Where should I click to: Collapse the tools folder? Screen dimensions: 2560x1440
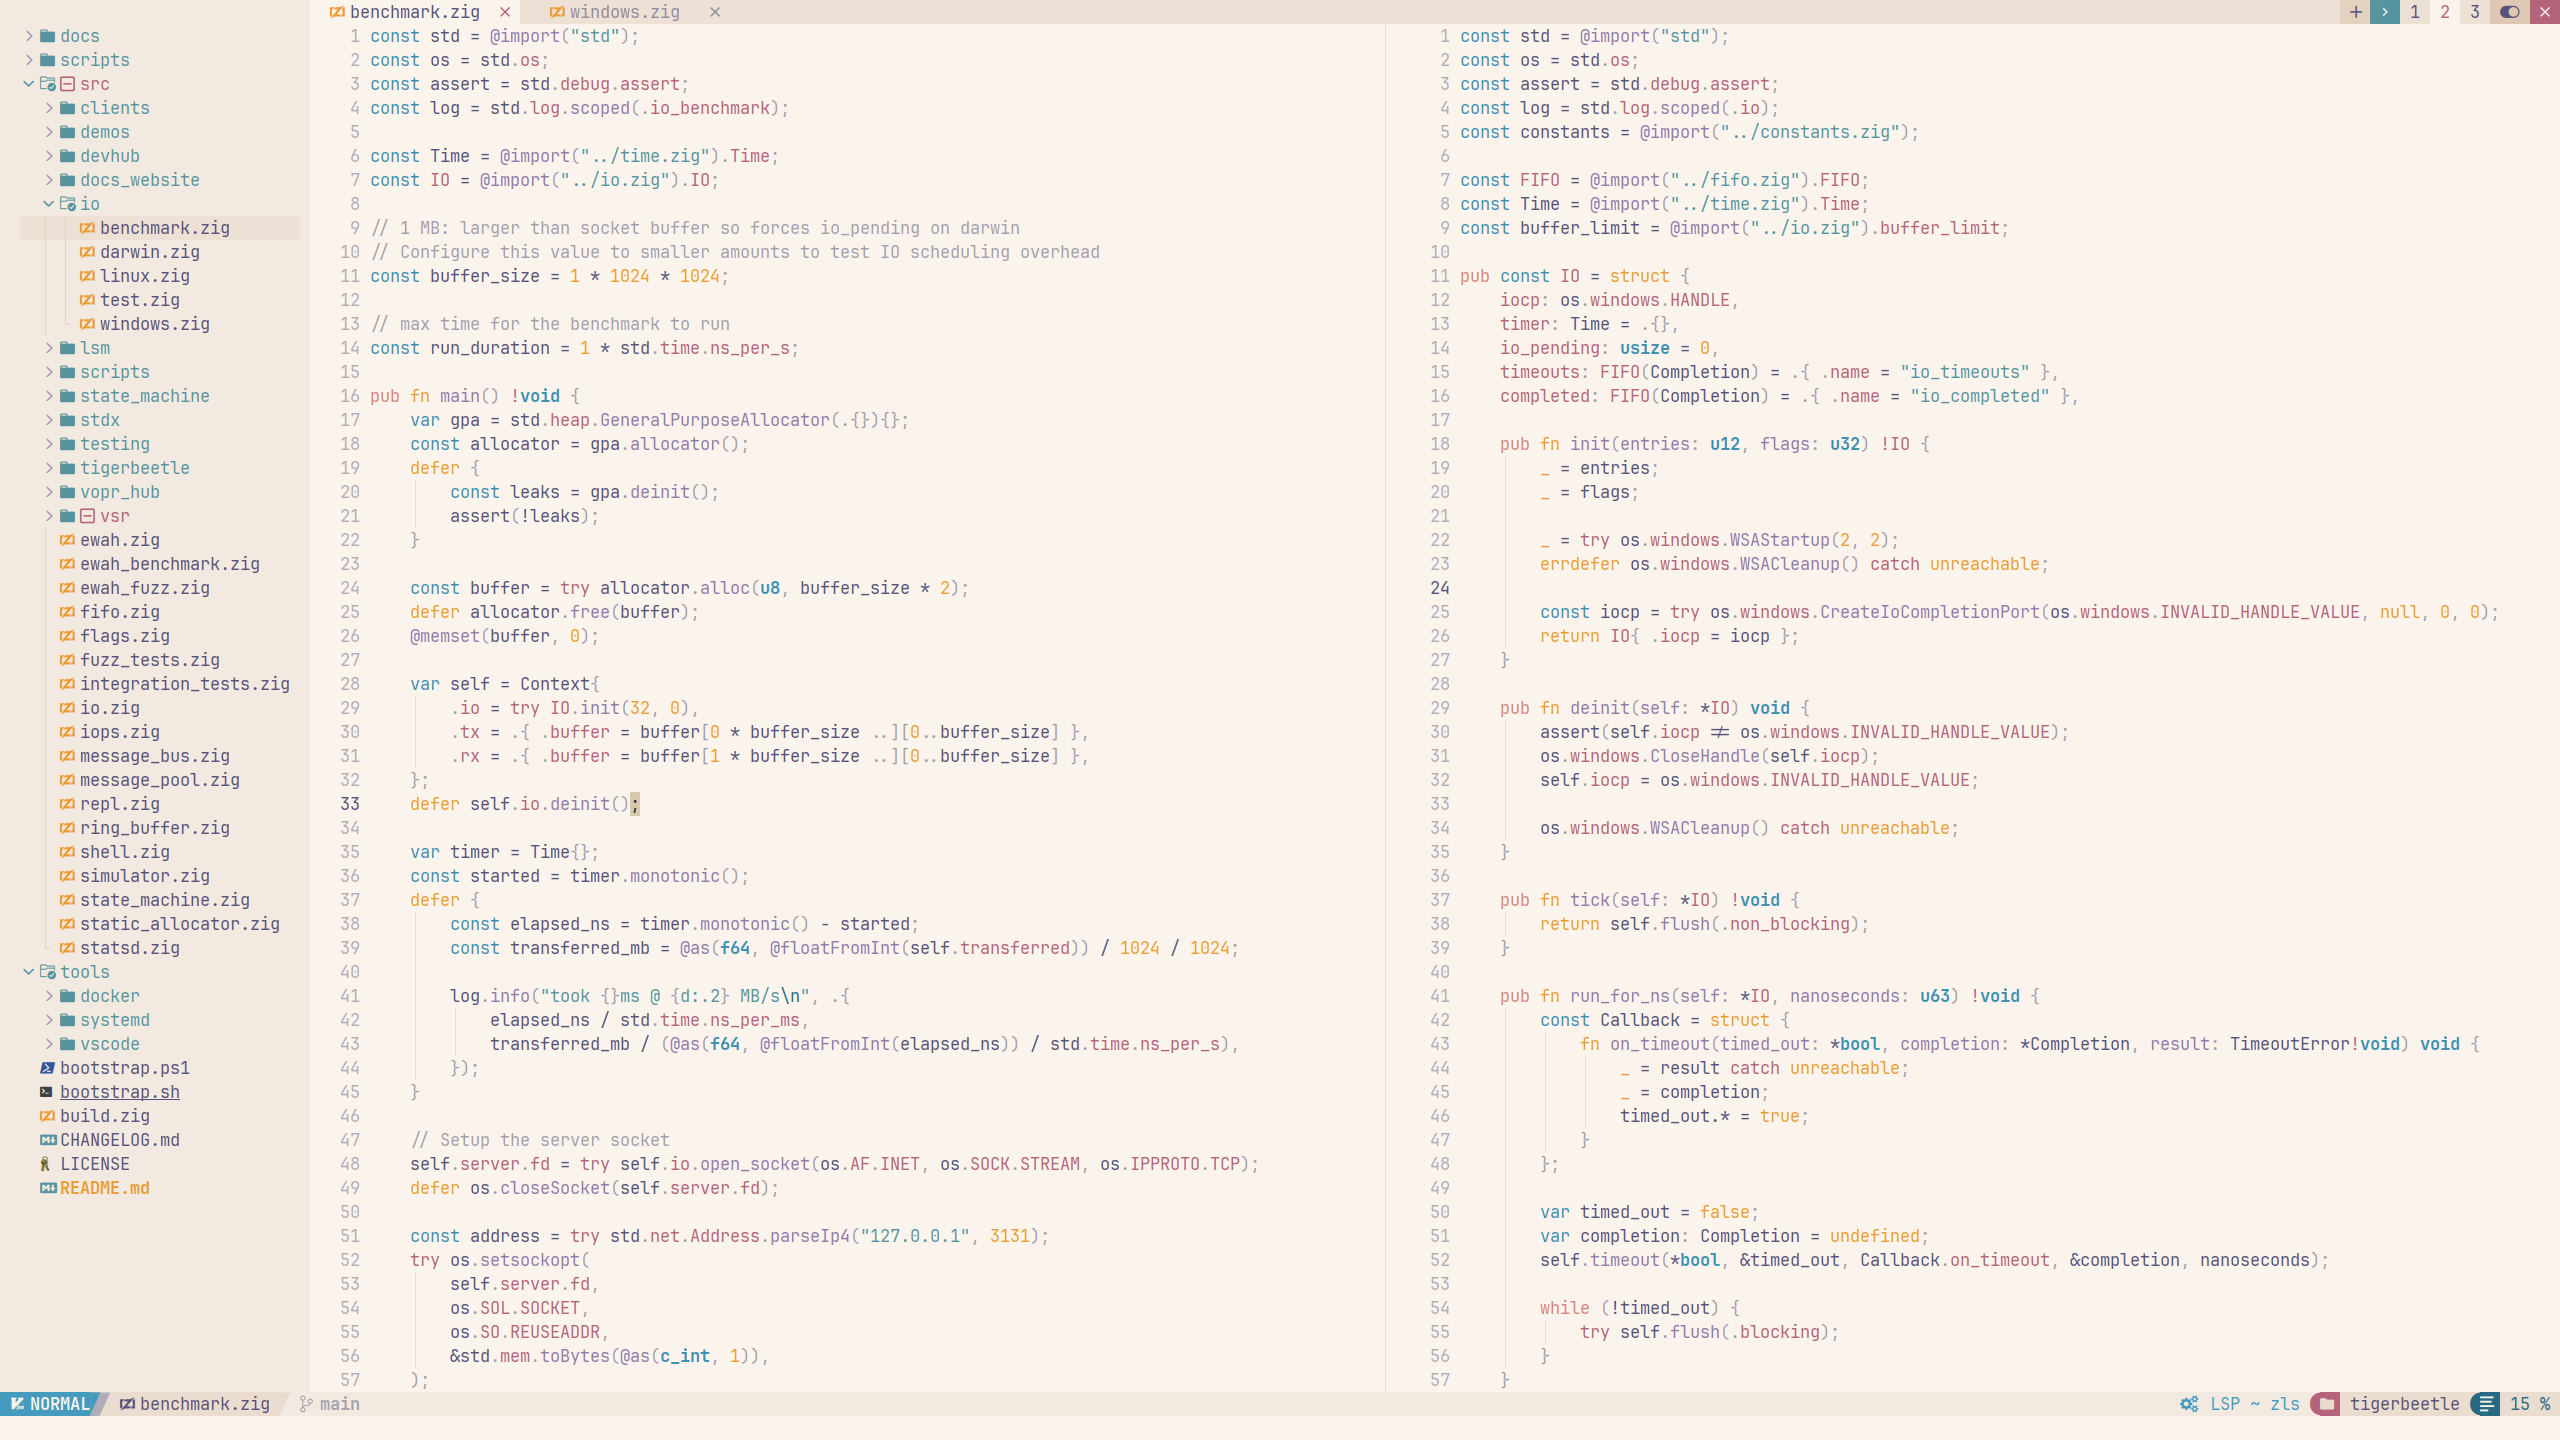point(29,972)
